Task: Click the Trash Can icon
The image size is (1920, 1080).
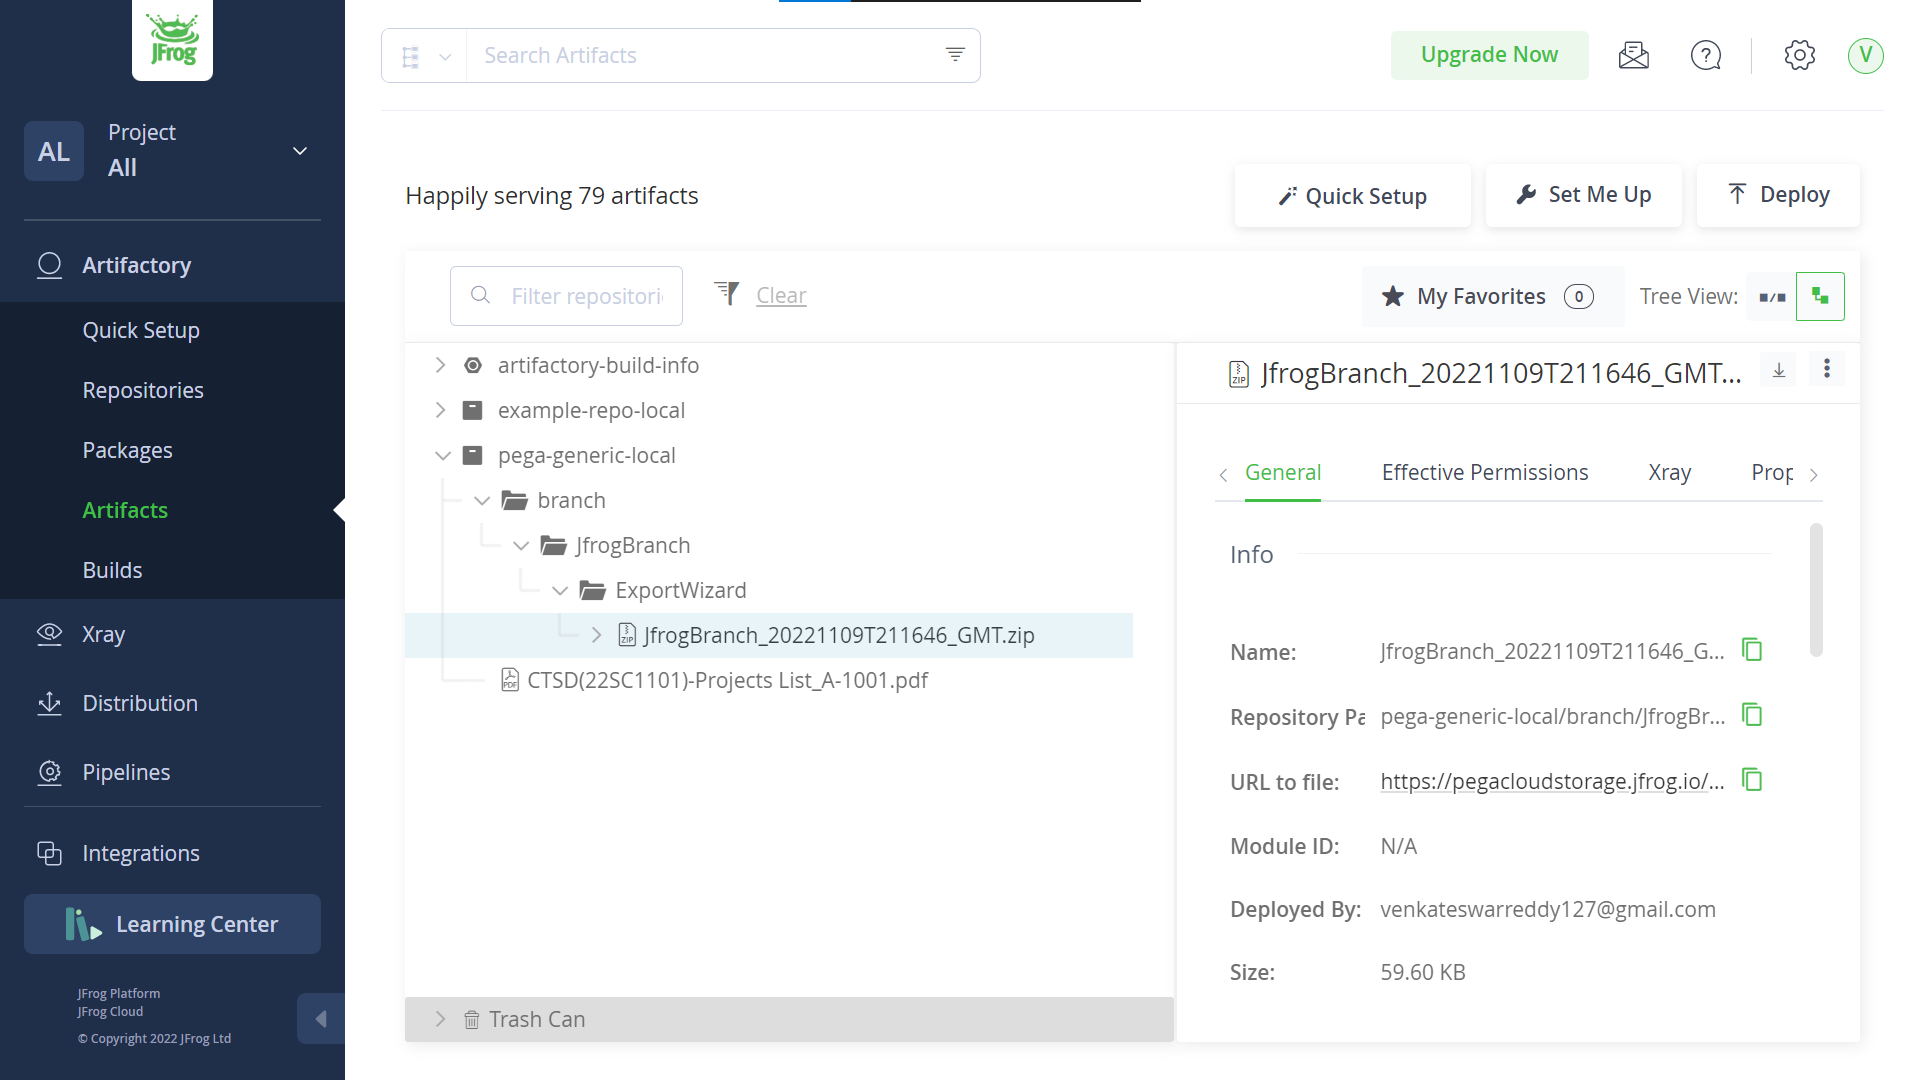Action: tap(471, 1019)
